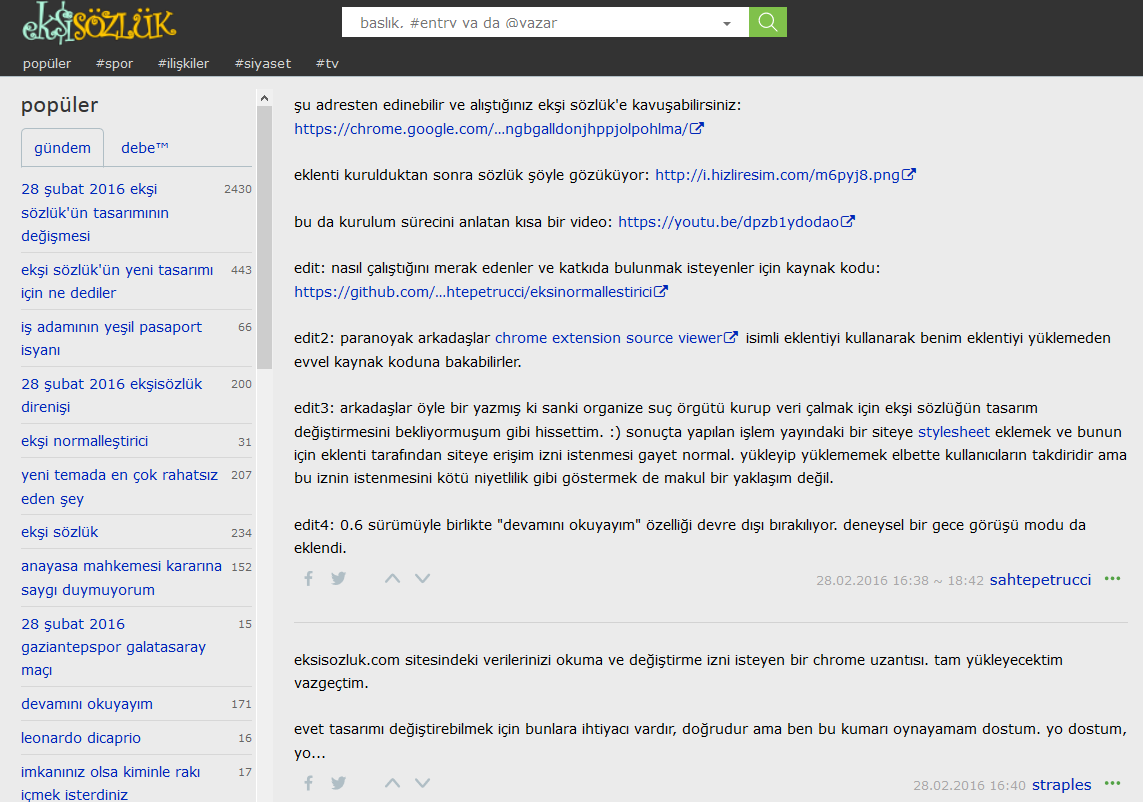
Task: Open the leonardo dicaprio topic
Action: (x=81, y=738)
